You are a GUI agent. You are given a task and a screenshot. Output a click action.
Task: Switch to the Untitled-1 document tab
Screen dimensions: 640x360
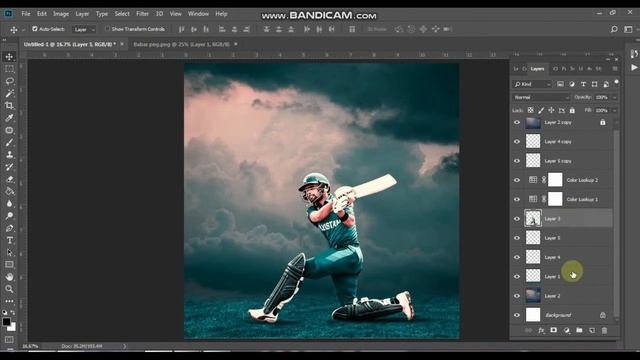tap(69, 44)
